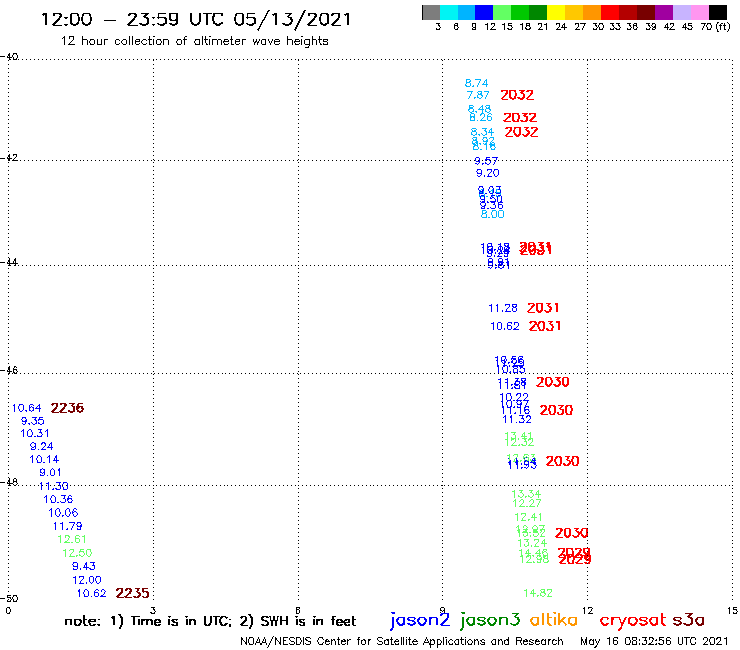The image size is (740, 650).
Task: Click the black swatch at the scale end
Action: click(x=717, y=12)
